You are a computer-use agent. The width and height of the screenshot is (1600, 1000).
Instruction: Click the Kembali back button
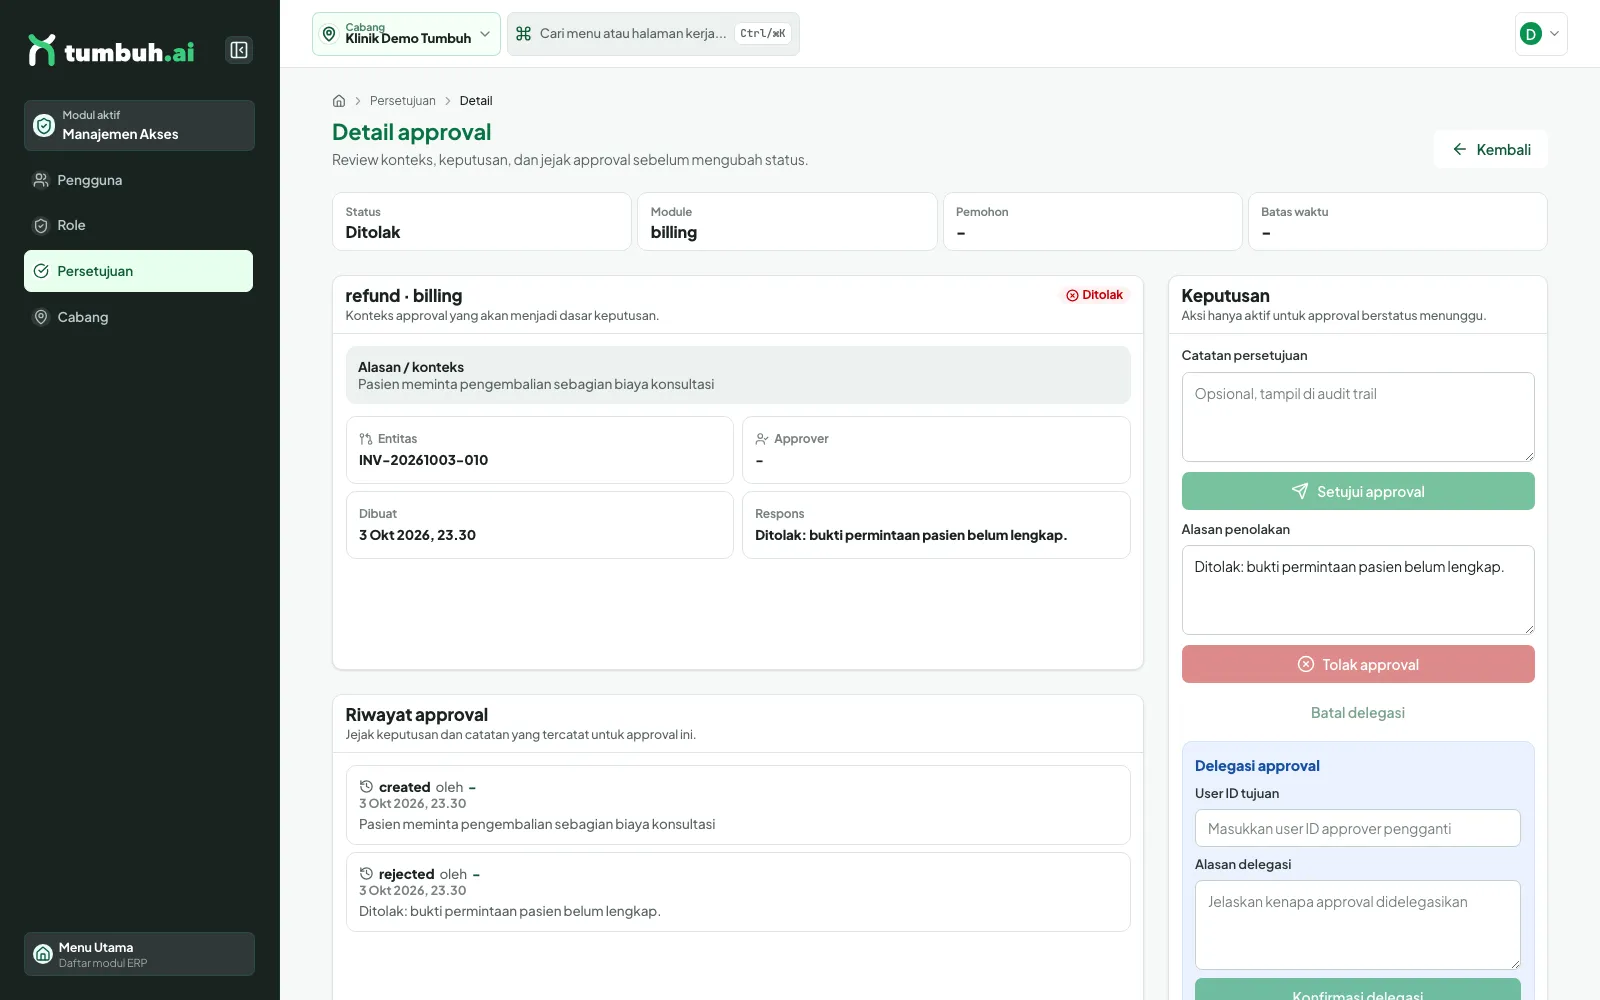(1491, 149)
